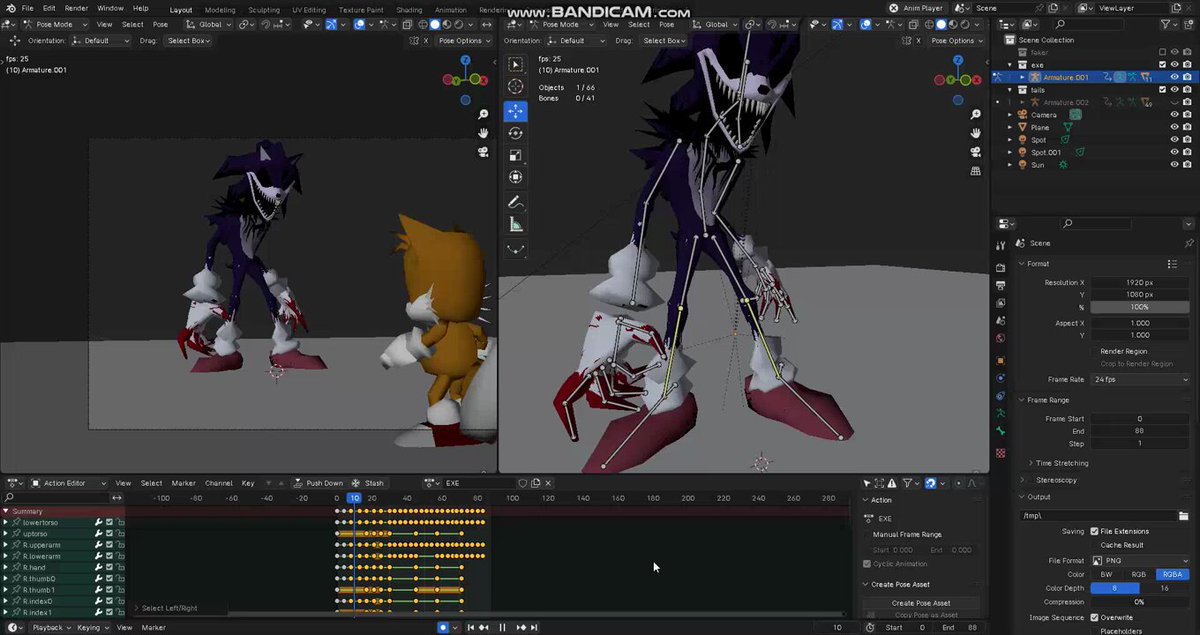Disable render for the Plane object camera icon
This screenshot has height=635, width=1200.
click(1187, 127)
